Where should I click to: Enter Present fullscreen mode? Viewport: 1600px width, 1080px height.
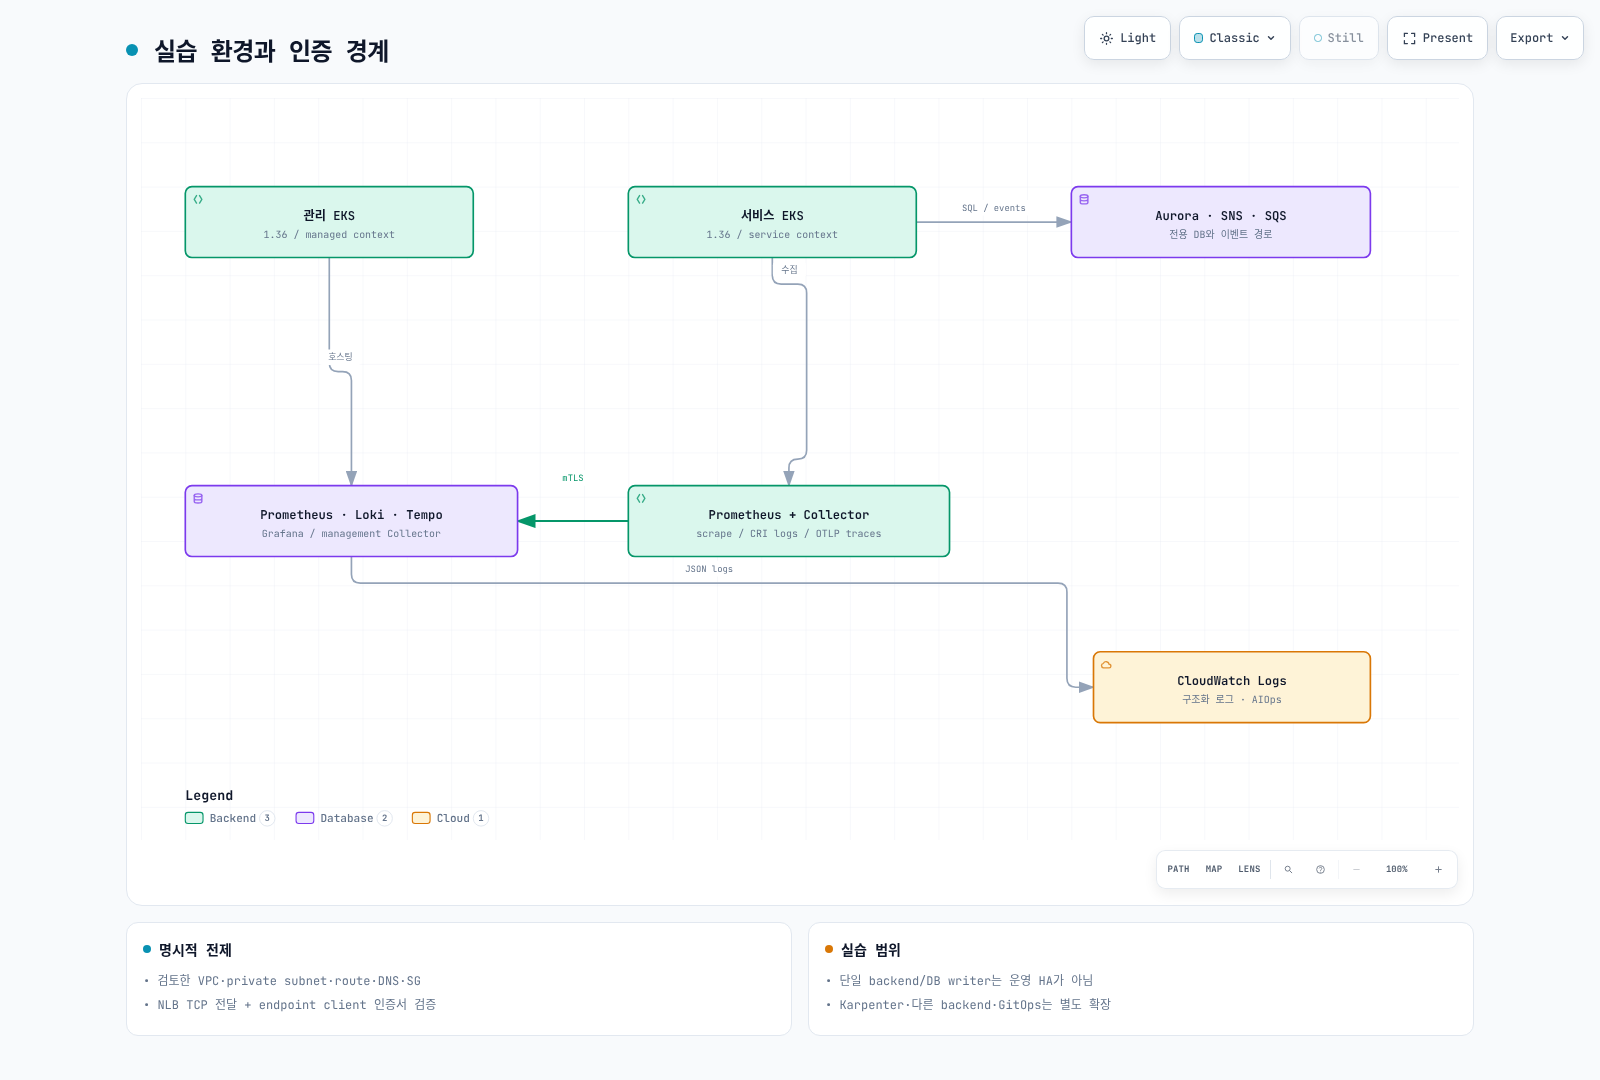click(1437, 38)
